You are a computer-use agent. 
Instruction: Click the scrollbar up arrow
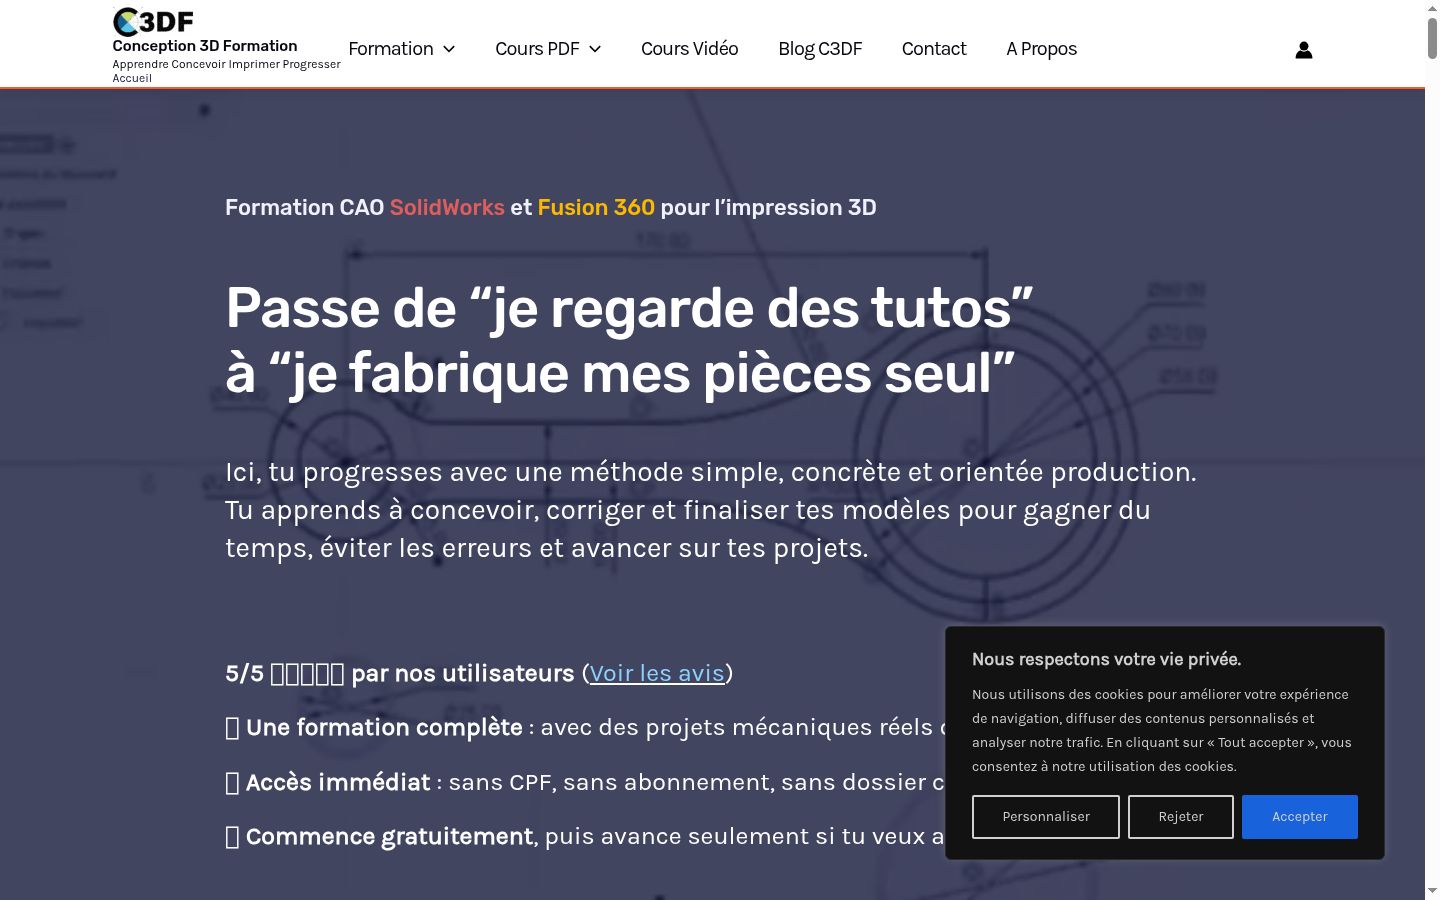point(1432,8)
